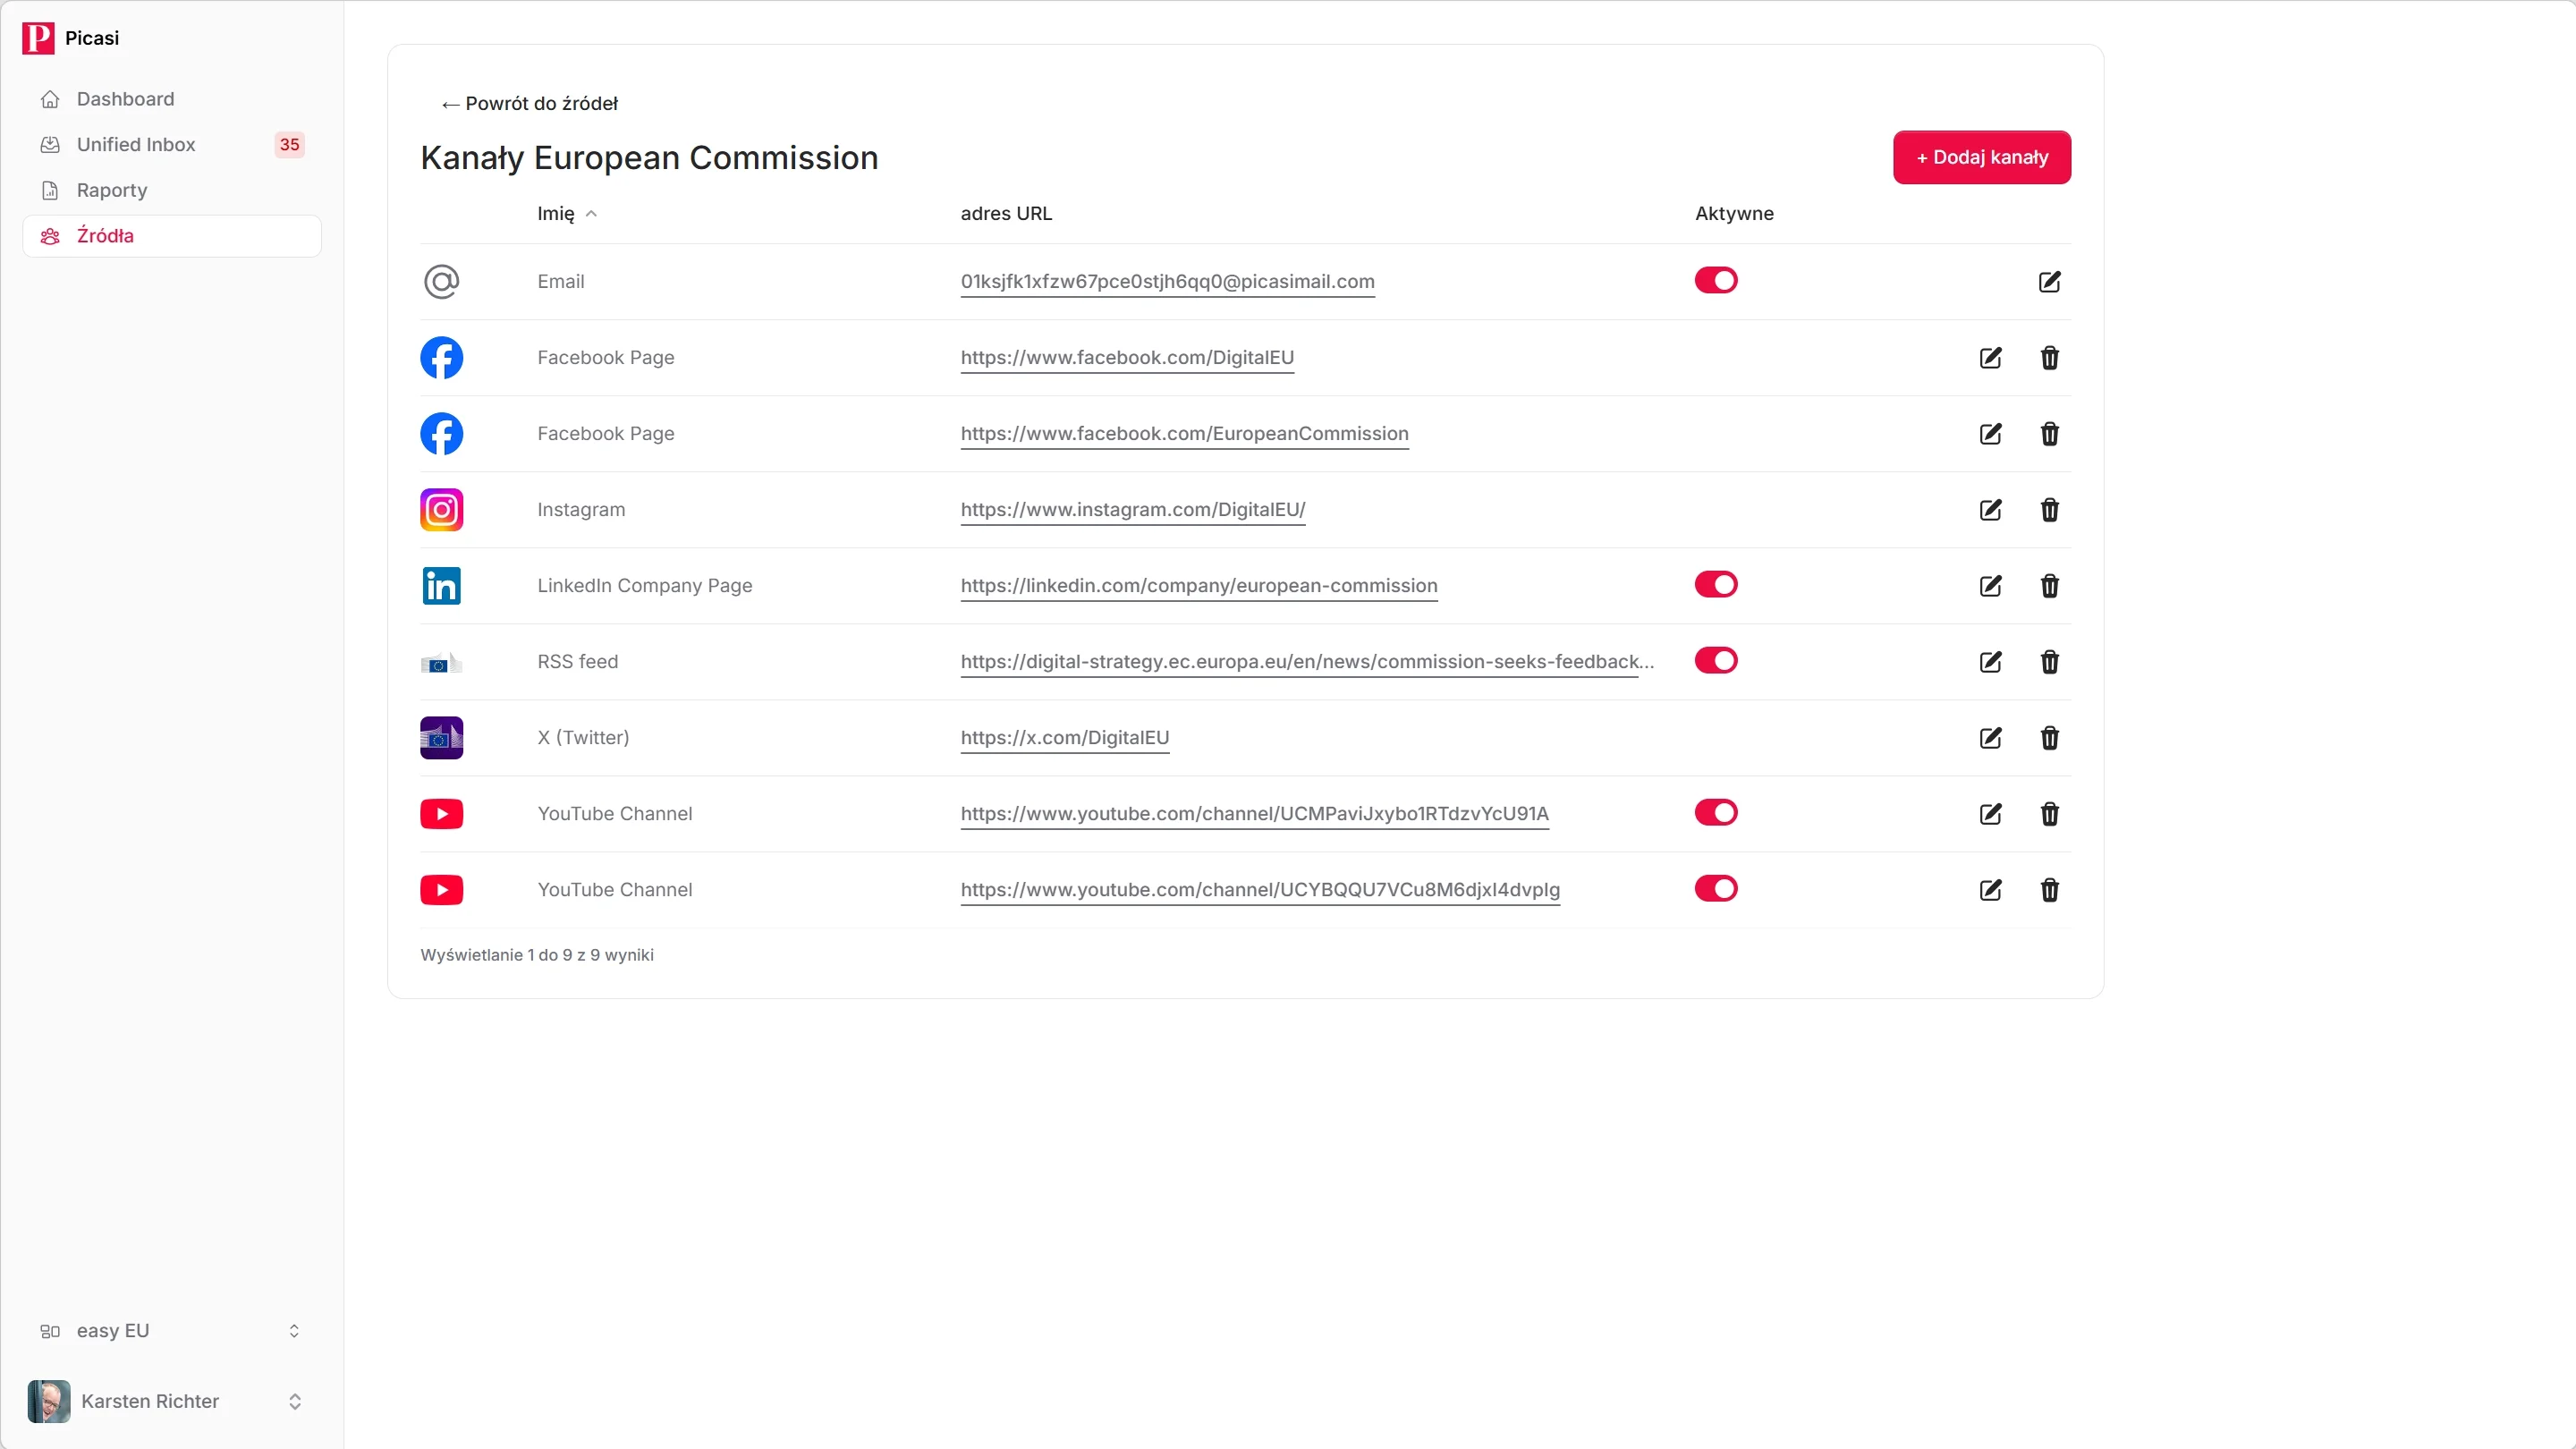Screen dimensions: 2576x1449
Task: Toggle the Email channel active switch
Action: point(1716,281)
